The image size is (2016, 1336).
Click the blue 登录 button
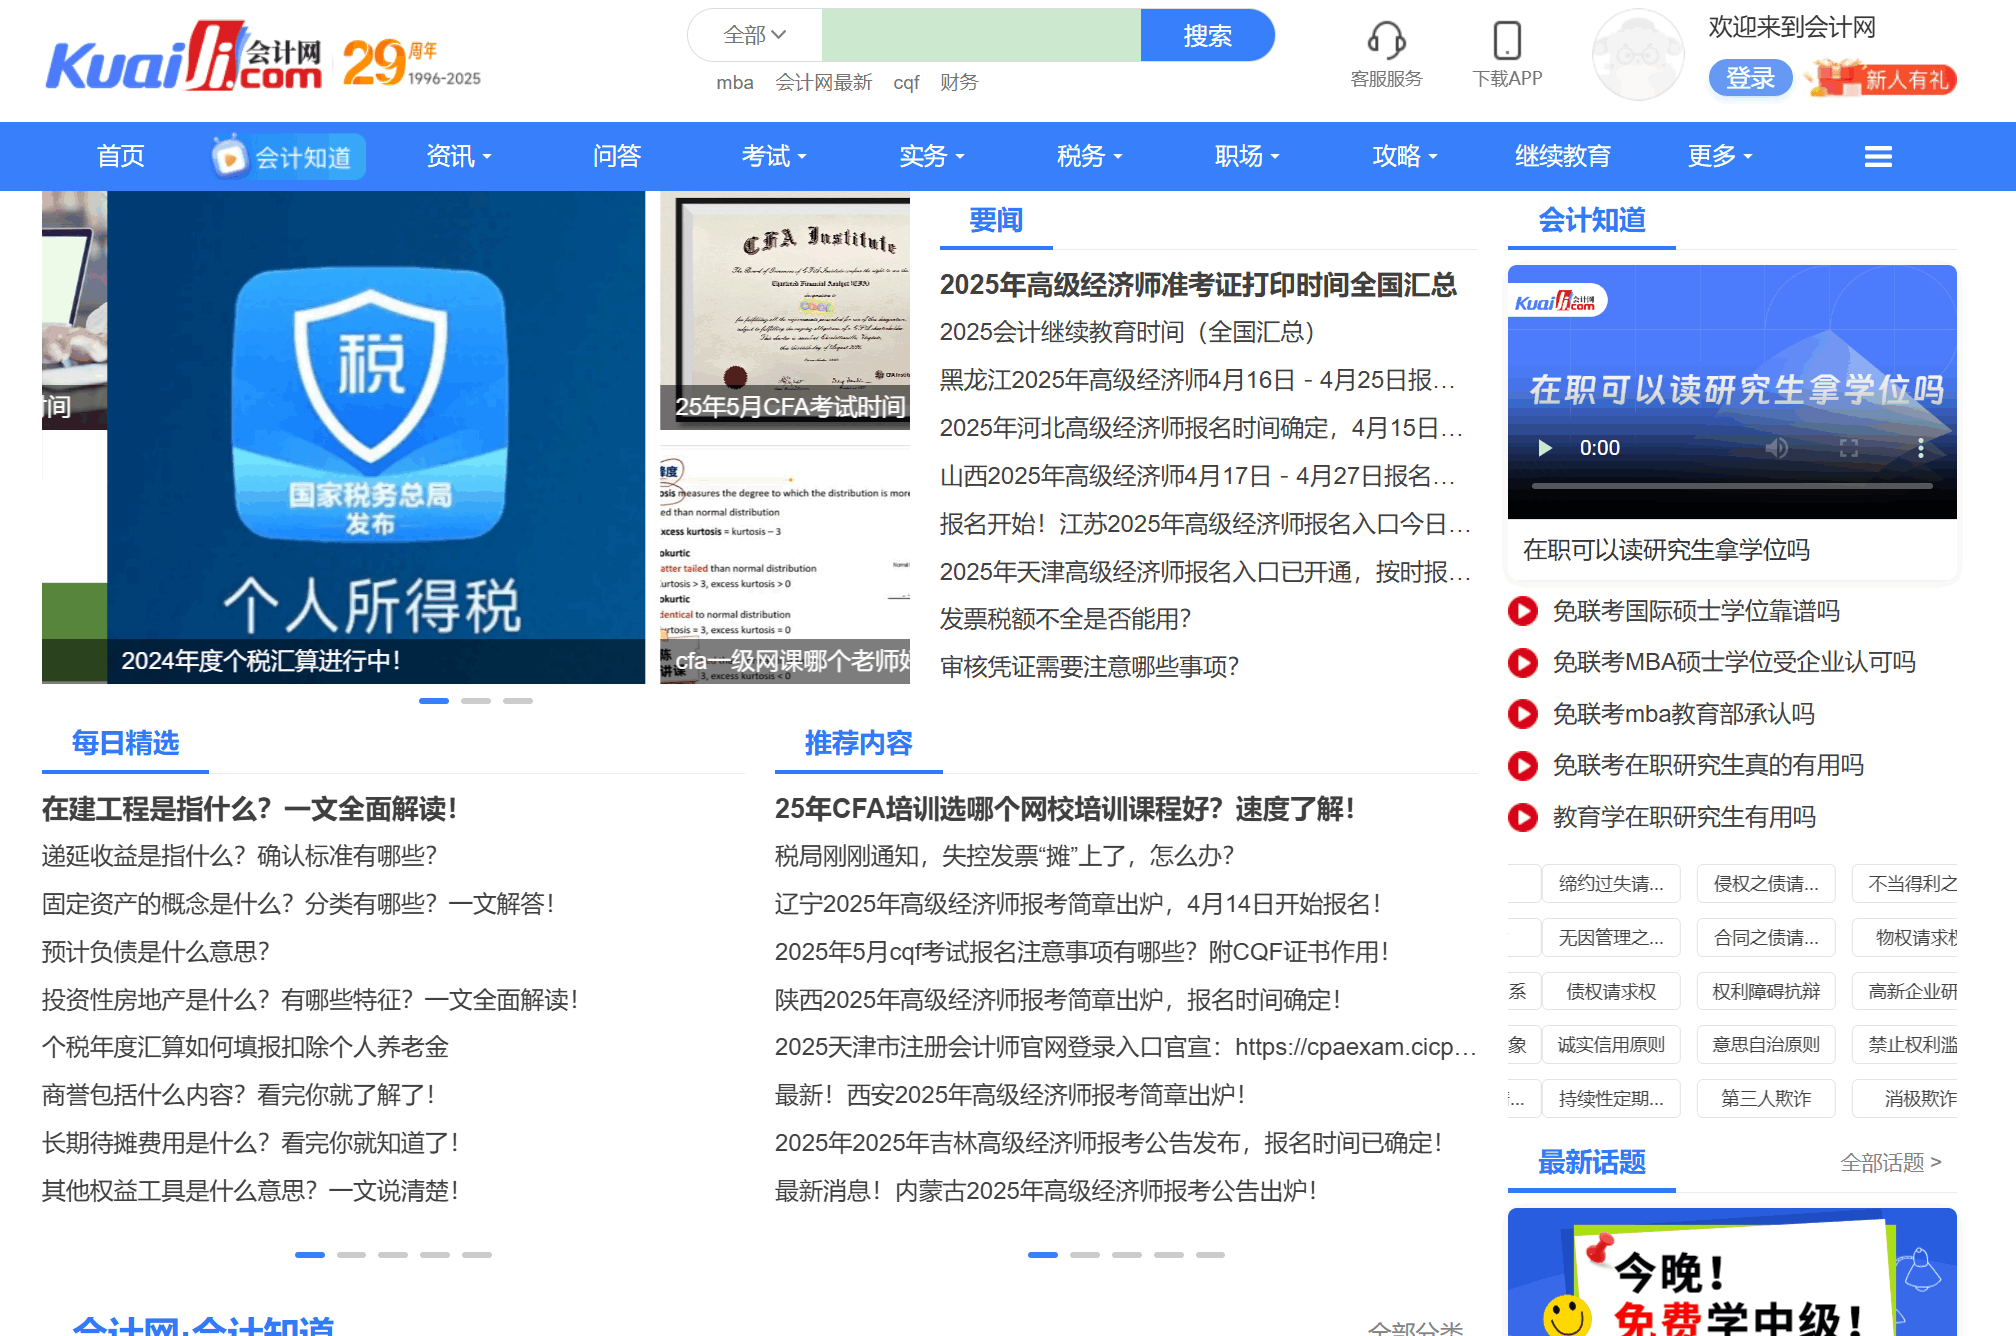[x=1749, y=78]
